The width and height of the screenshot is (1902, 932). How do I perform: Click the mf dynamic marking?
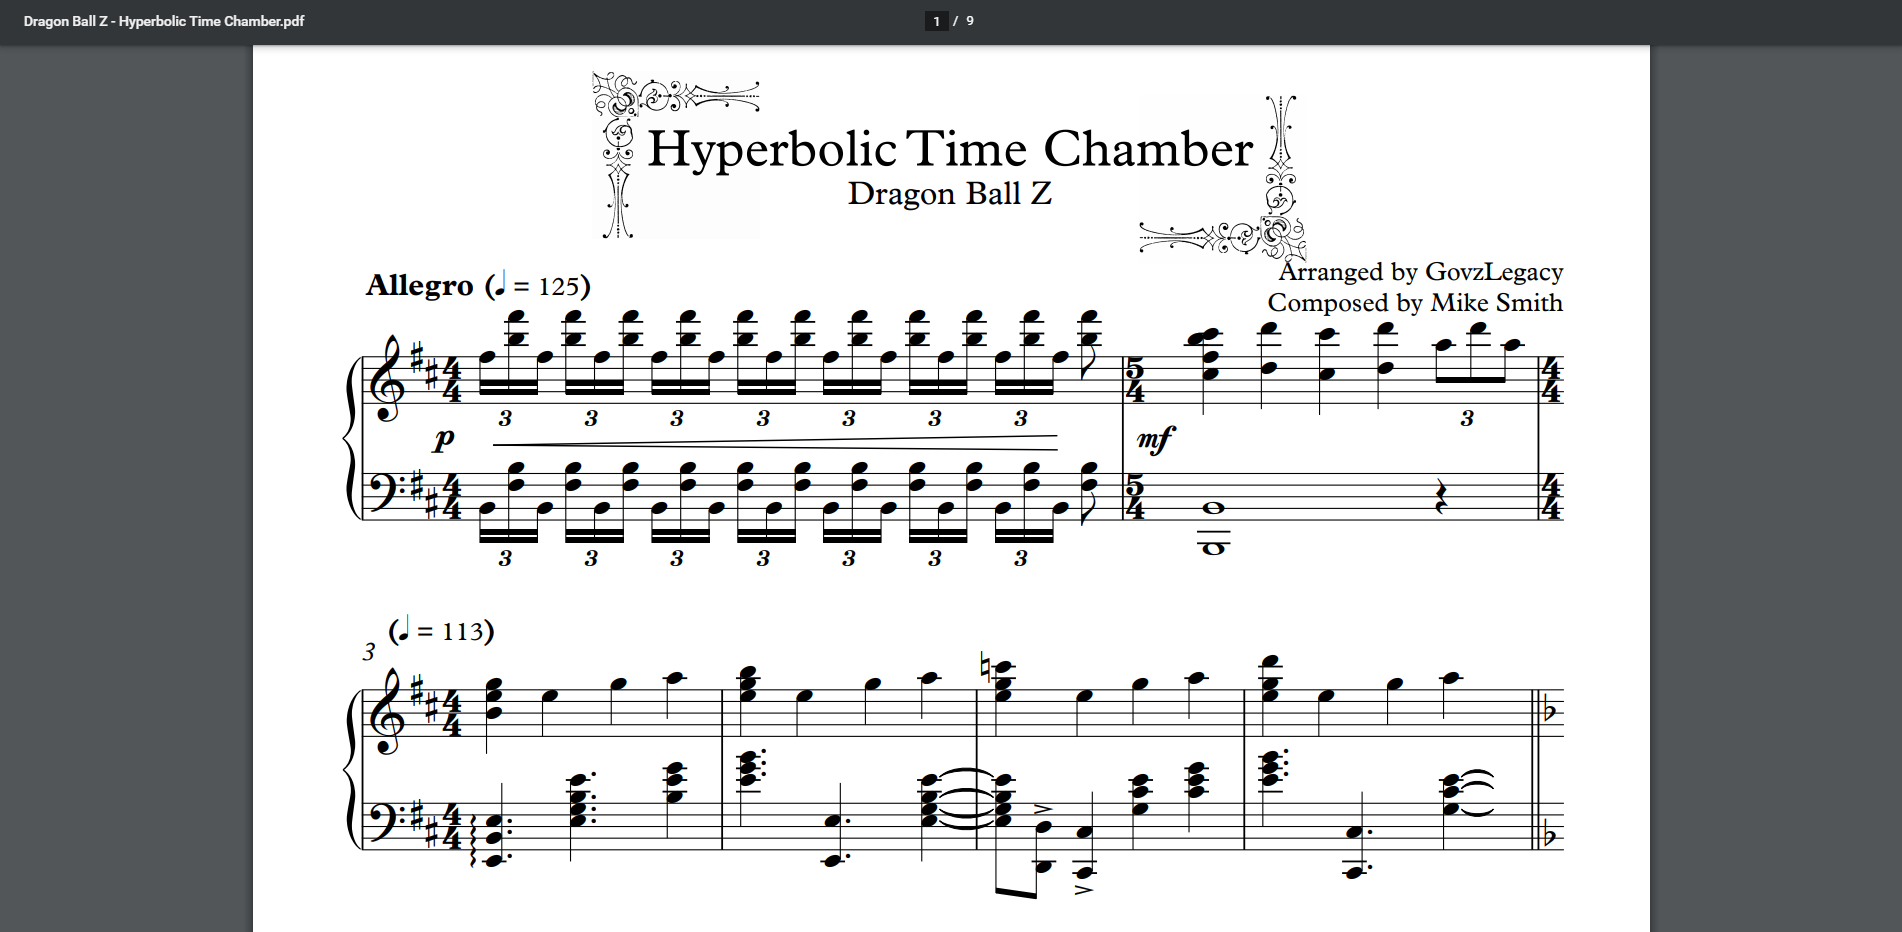point(1155,438)
